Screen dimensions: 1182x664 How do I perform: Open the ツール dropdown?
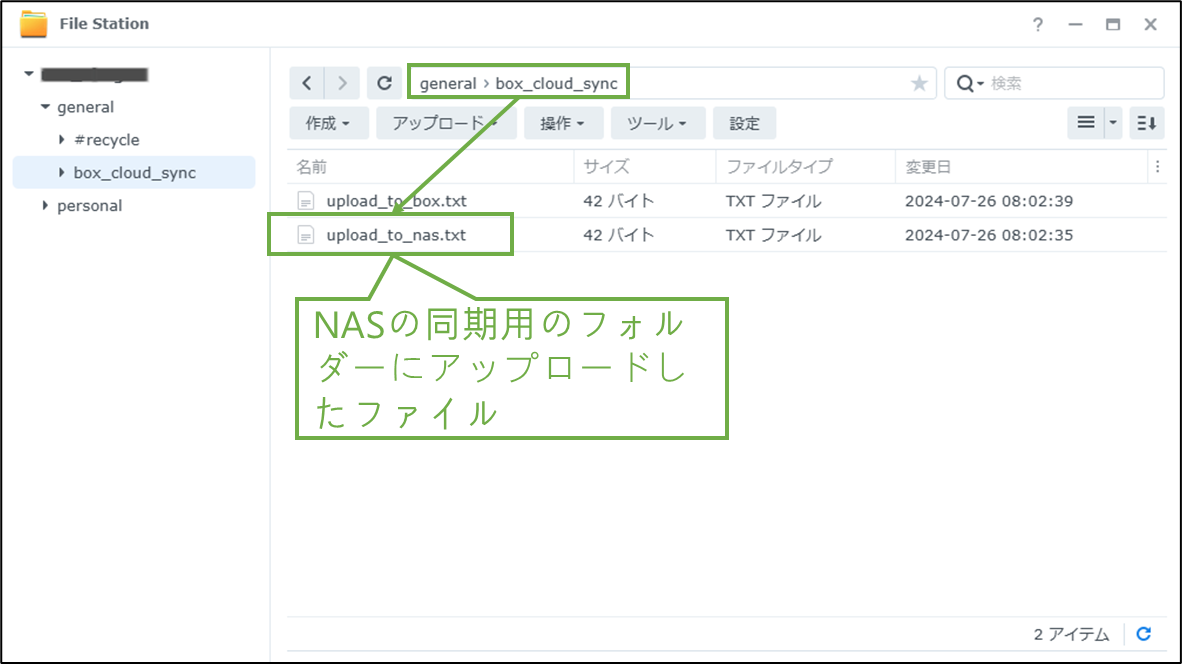coord(657,122)
